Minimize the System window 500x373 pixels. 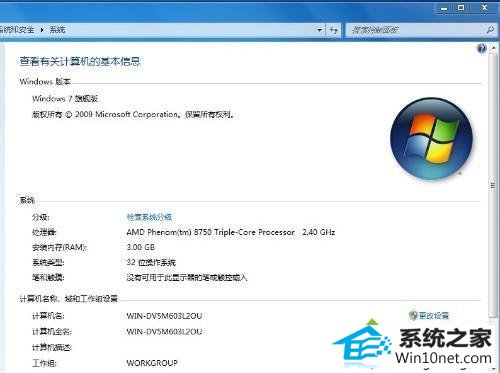click(x=444, y=8)
